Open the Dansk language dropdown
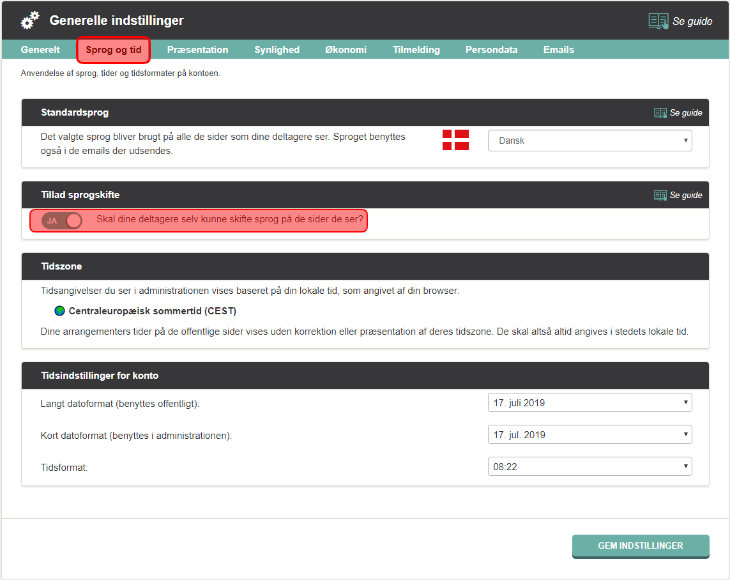Viewport: 730px width, 580px height. [x=589, y=141]
